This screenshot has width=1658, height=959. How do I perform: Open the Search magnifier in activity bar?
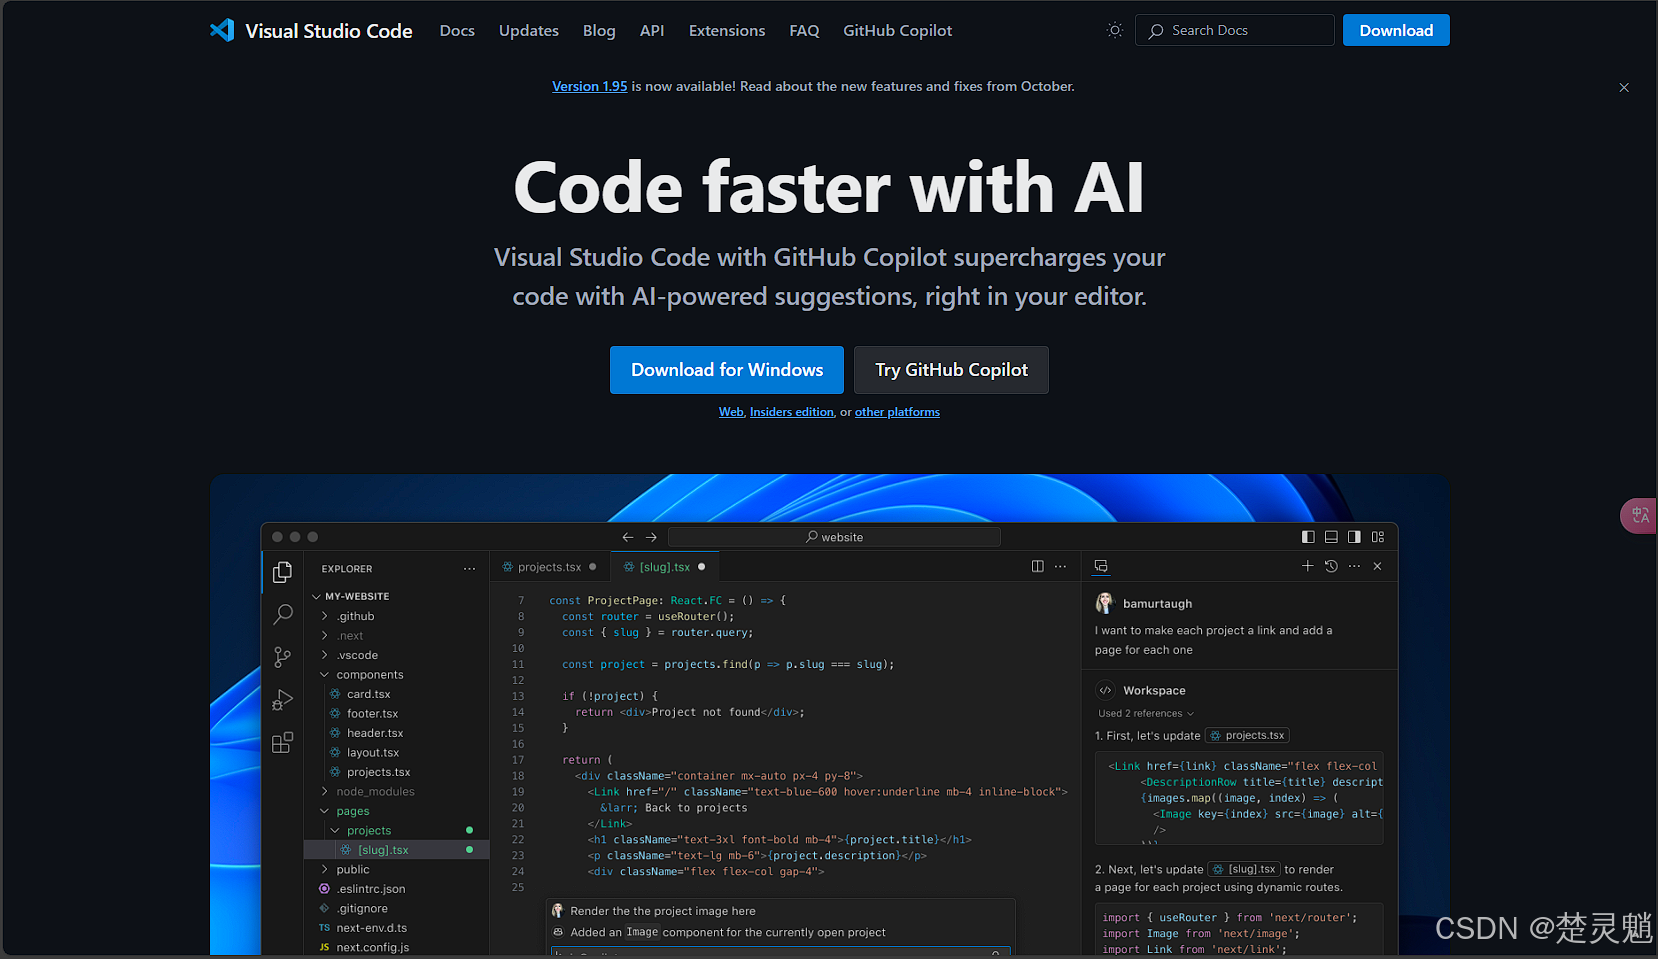pyautogui.click(x=283, y=614)
